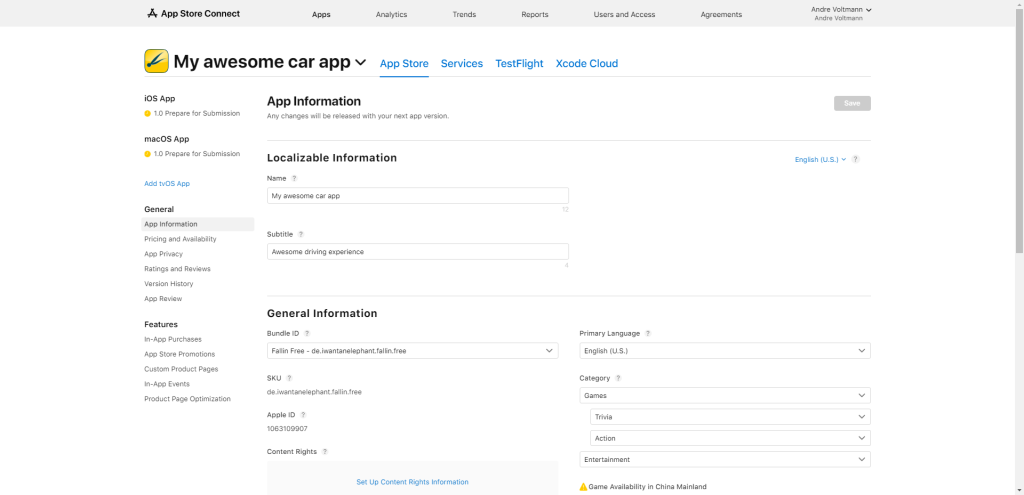Go to Apps in top navigation
The width and height of the screenshot is (1024, 495).
[321, 14]
